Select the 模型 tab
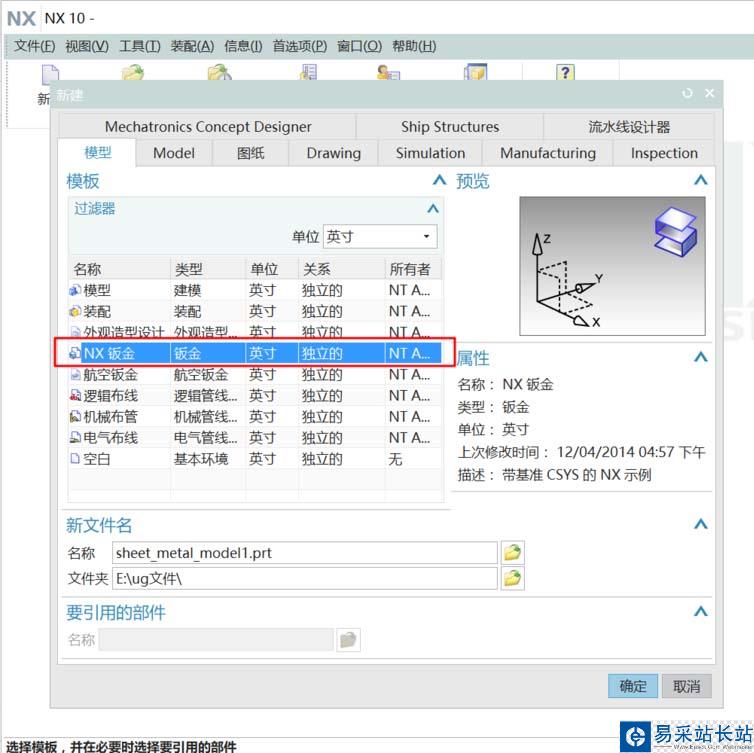This screenshot has width=754, height=753. (98, 153)
